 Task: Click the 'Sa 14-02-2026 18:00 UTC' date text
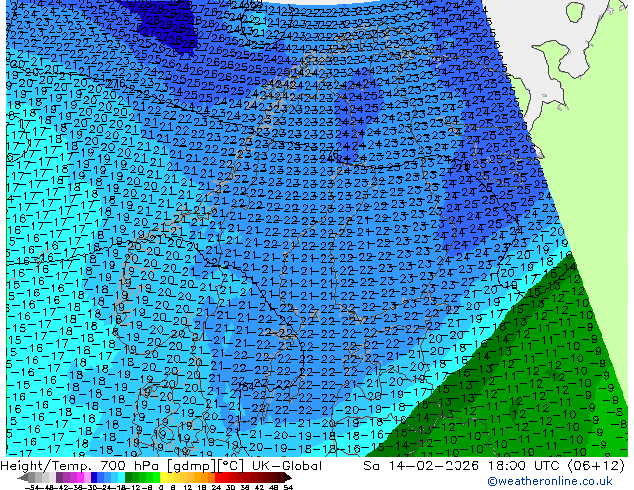pyautogui.click(x=463, y=466)
